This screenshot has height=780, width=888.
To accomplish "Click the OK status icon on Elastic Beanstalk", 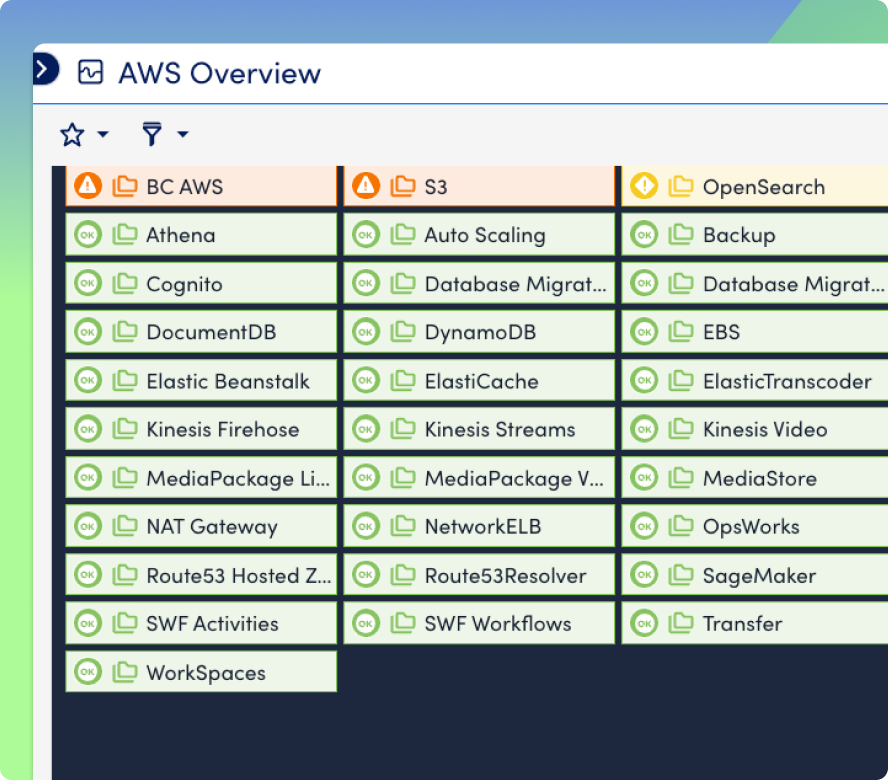I will click(x=88, y=381).
